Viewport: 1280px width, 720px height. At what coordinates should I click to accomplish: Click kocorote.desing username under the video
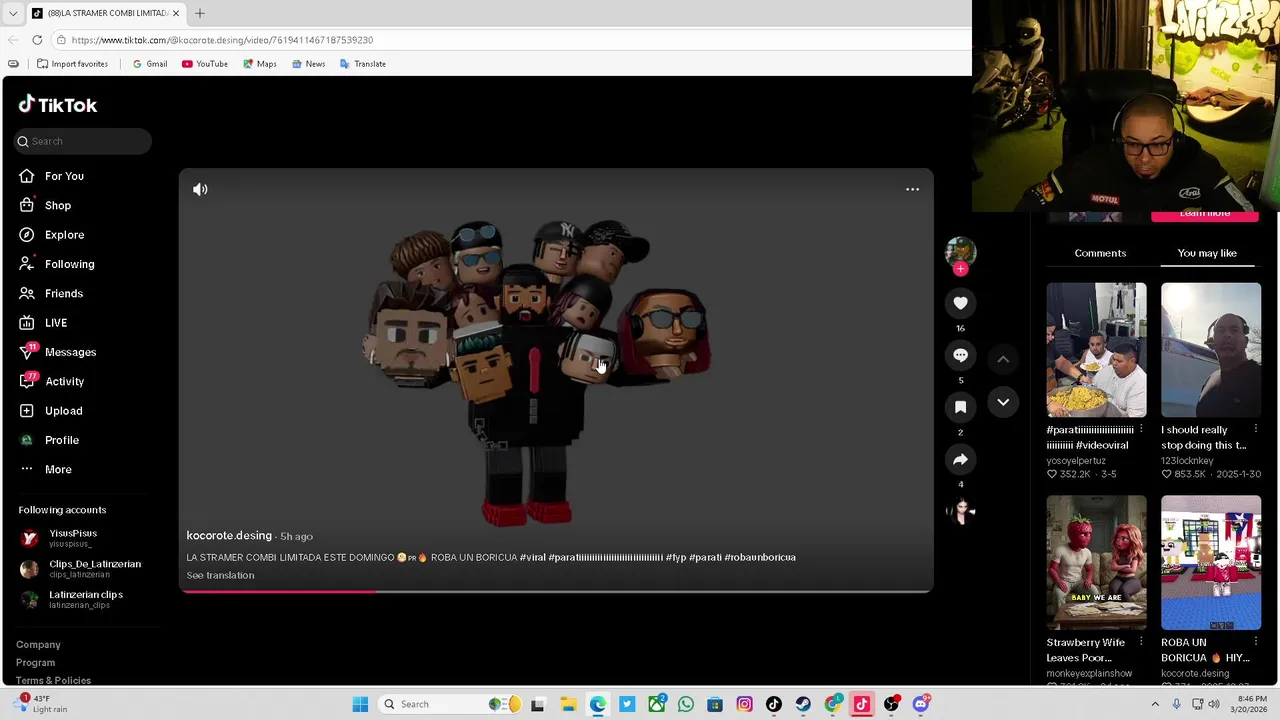(229, 536)
